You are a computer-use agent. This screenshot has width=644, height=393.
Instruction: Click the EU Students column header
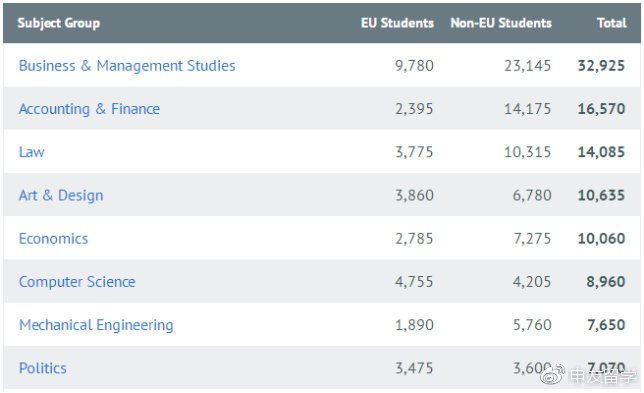(397, 23)
